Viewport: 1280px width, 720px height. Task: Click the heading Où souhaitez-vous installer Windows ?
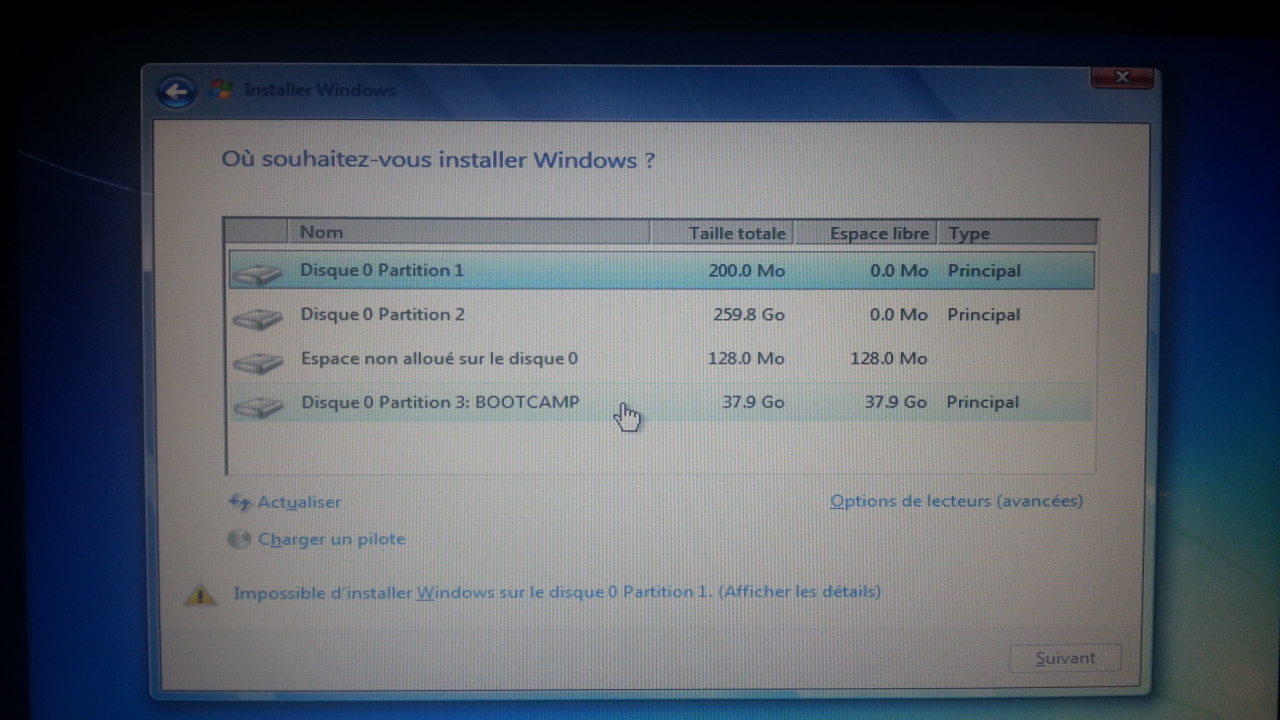click(438, 160)
